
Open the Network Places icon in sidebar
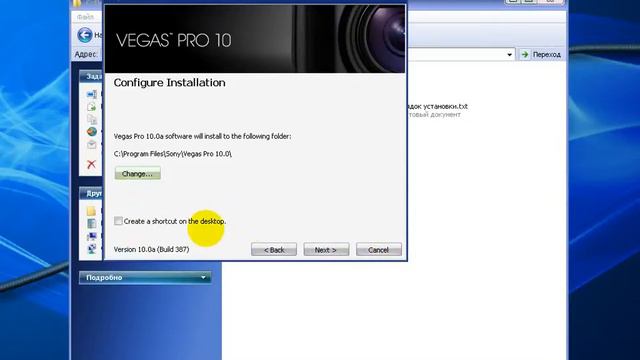(x=92, y=248)
